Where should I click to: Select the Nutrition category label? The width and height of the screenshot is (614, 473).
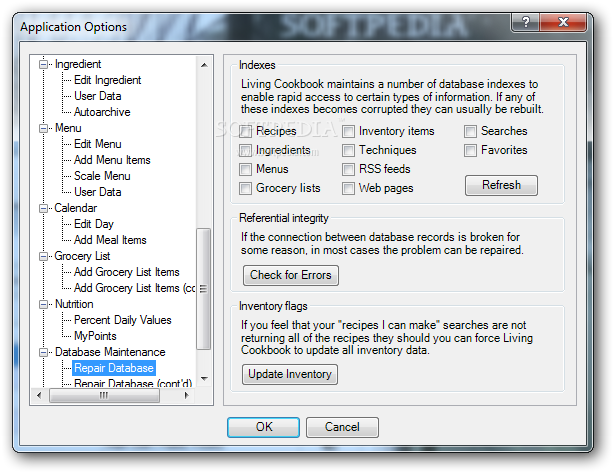74,304
